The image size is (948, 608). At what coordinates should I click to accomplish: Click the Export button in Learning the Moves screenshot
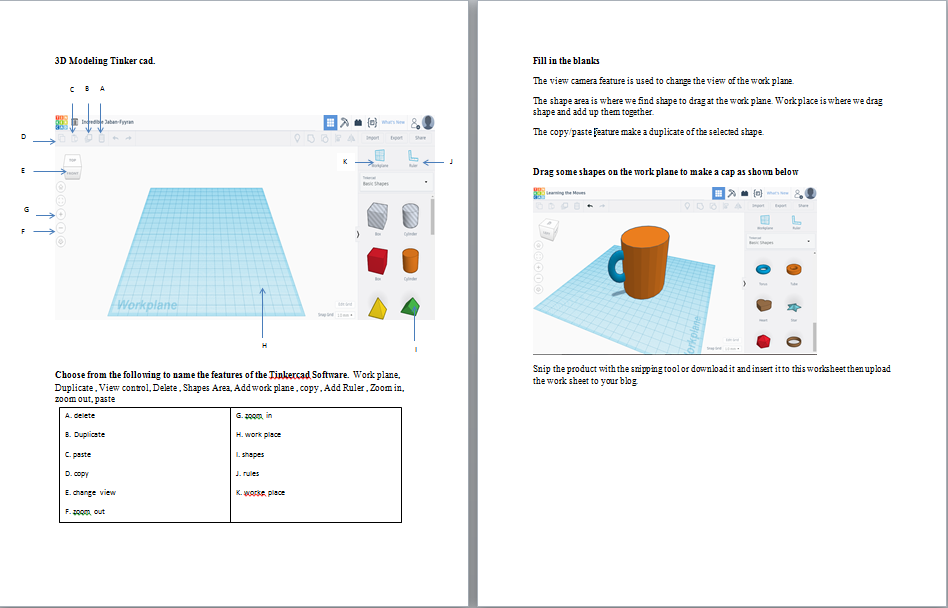point(781,205)
